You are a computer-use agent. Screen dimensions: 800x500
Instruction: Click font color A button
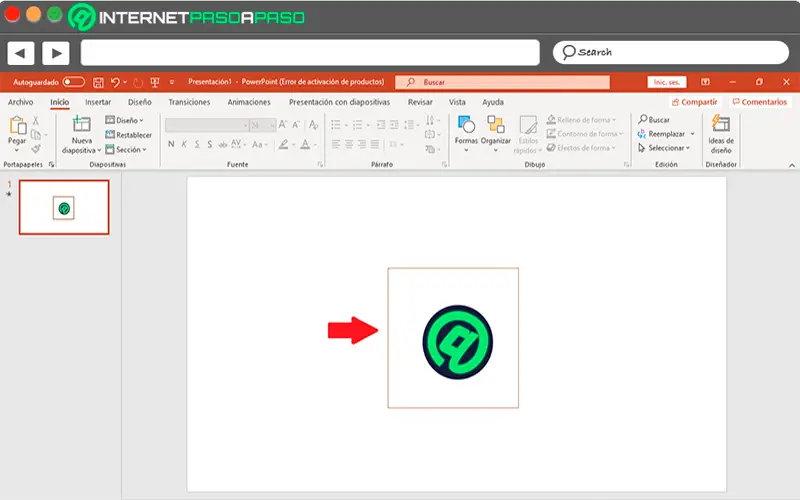click(305, 144)
